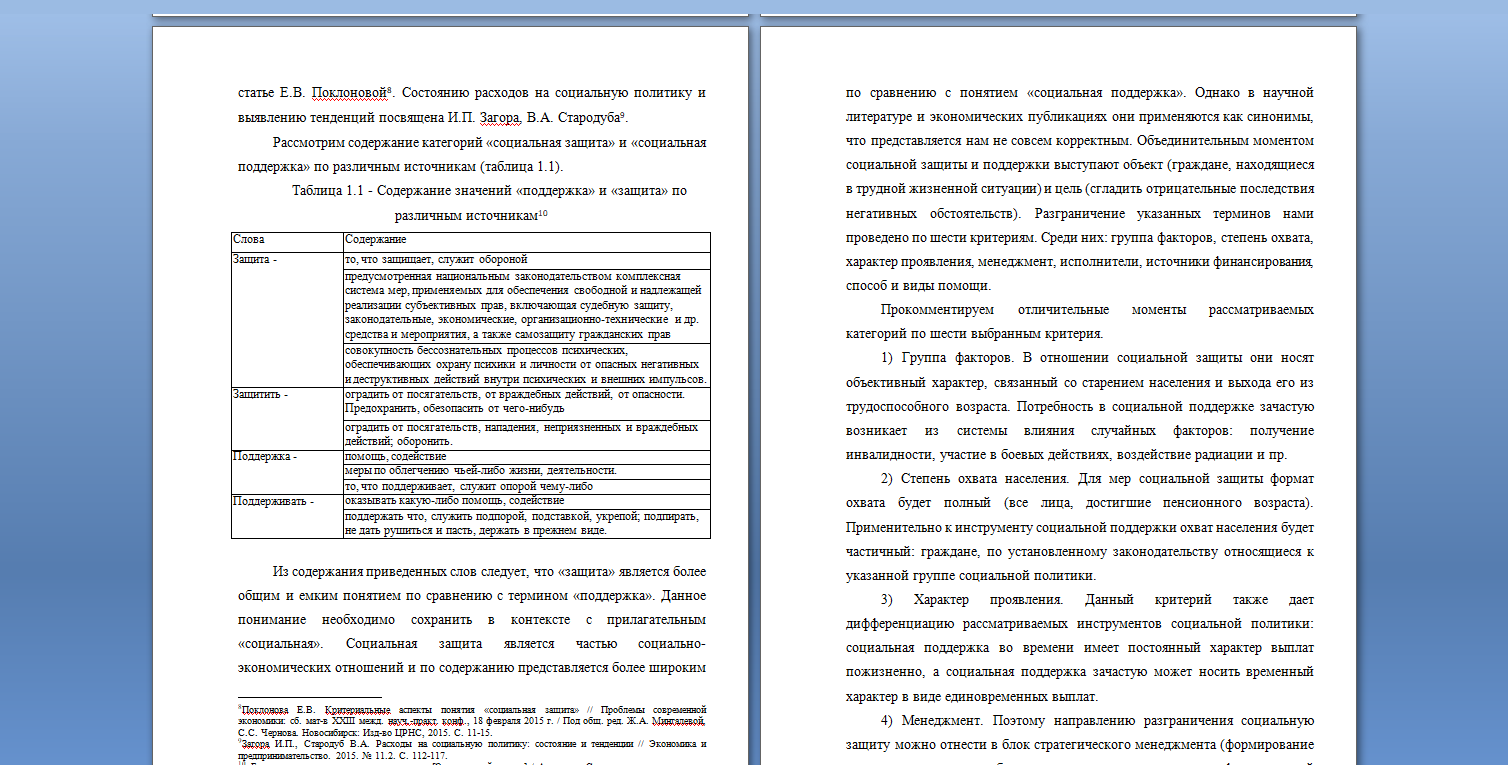Viewport: 1508px width, 765px height.
Task: Click cell starting 'оградить от посягательств, от враждебных'
Action: point(527,402)
